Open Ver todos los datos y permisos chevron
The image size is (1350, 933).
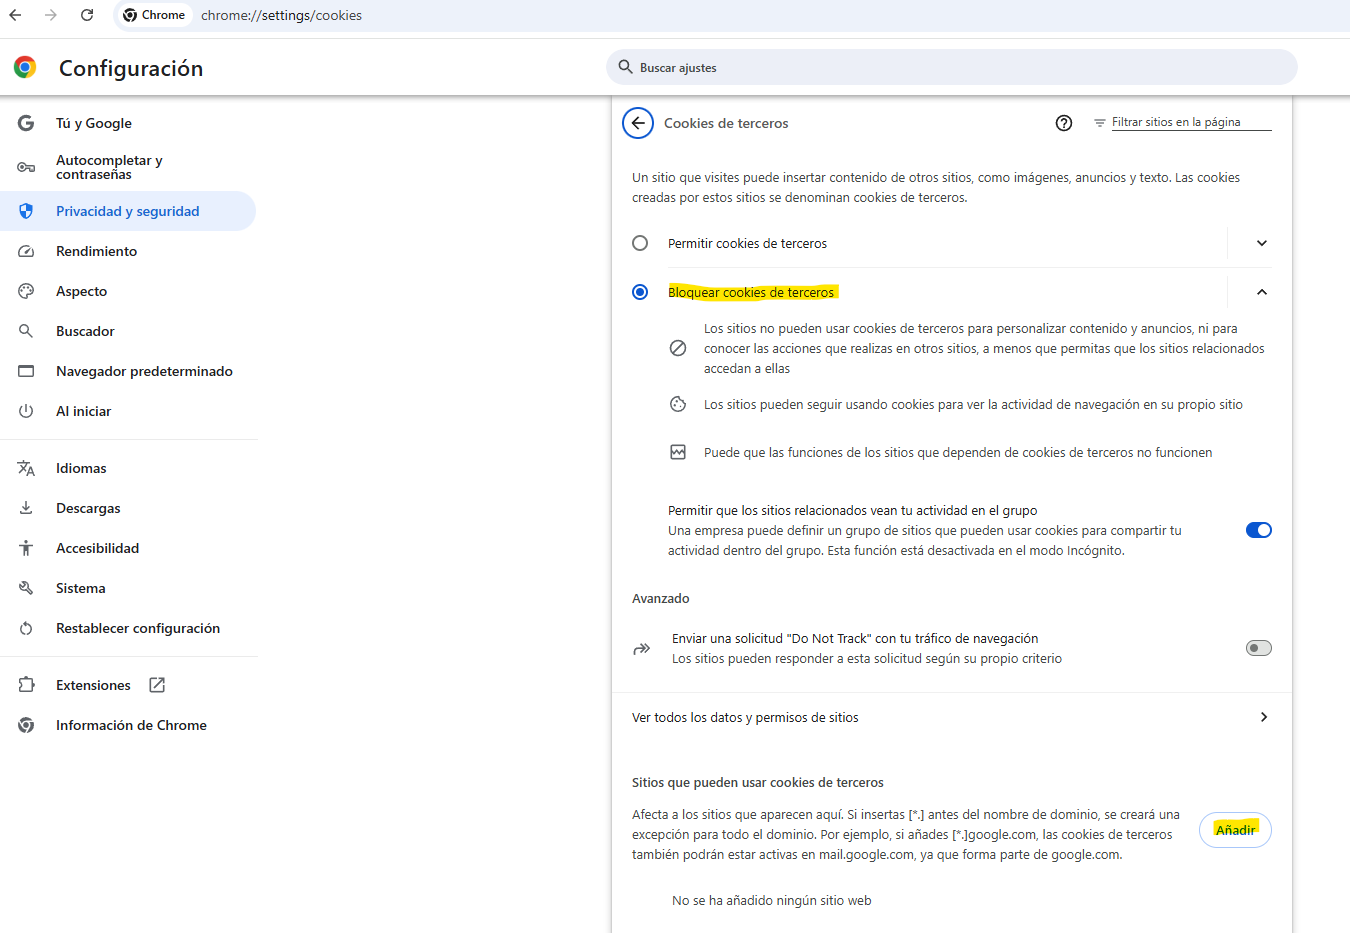tap(1264, 717)
